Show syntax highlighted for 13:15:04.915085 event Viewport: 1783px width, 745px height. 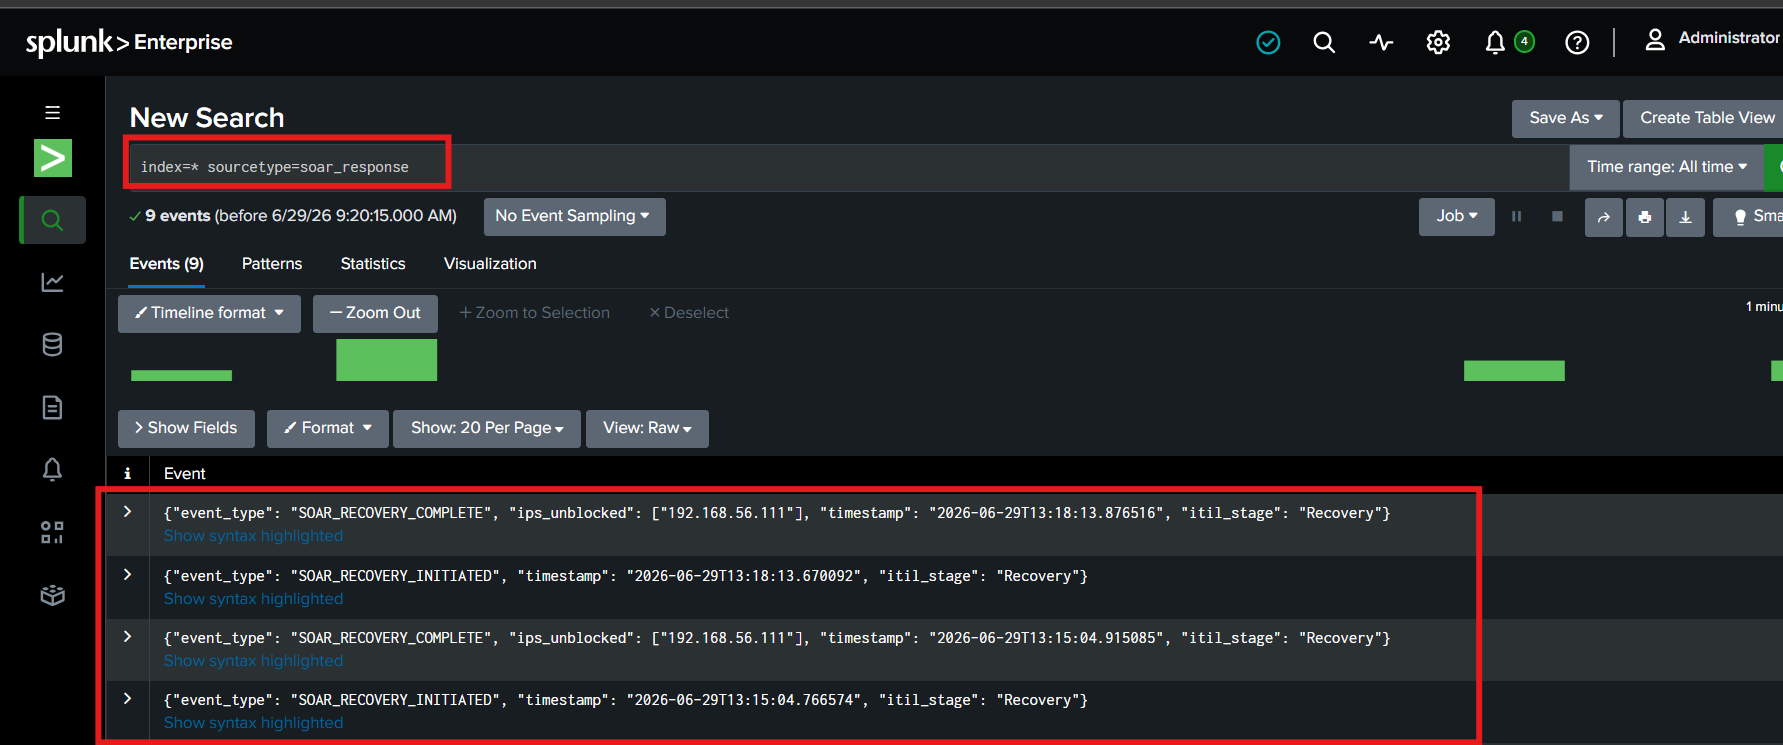point(253,661)
